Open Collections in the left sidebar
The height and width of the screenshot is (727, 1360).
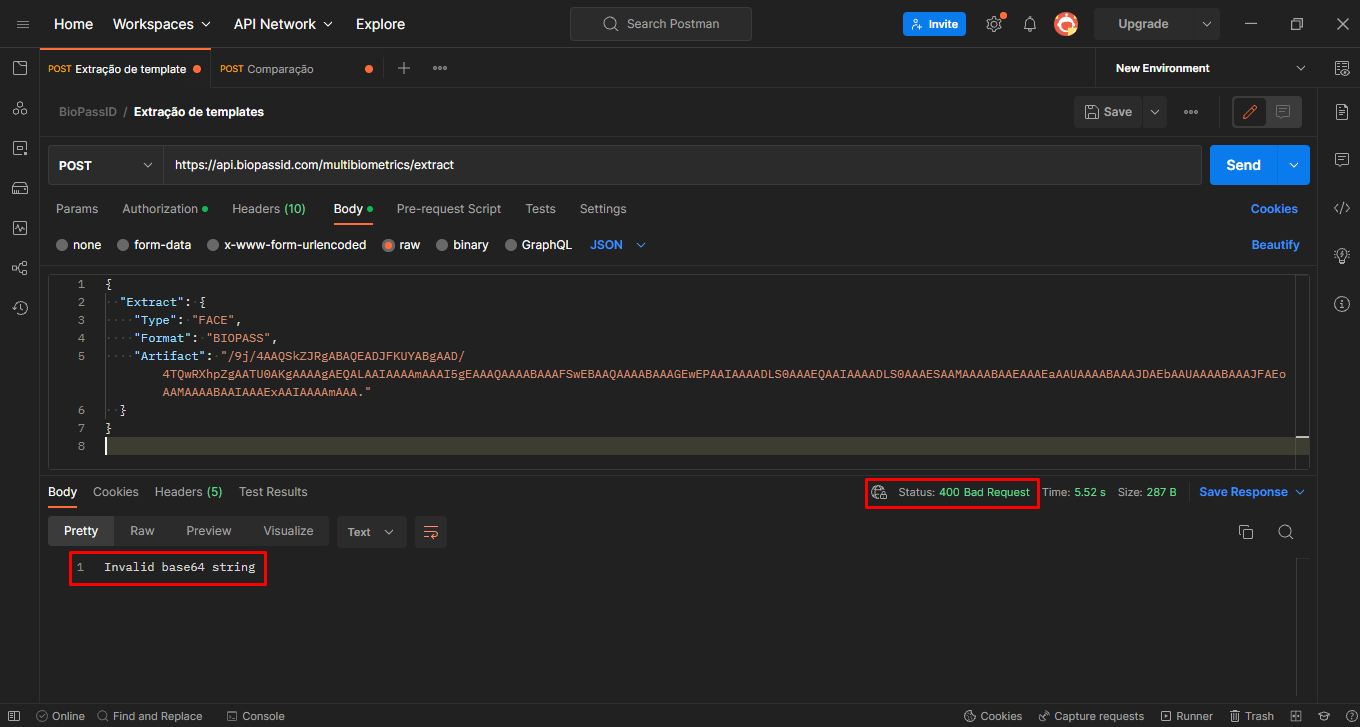[x=20, y=68]
